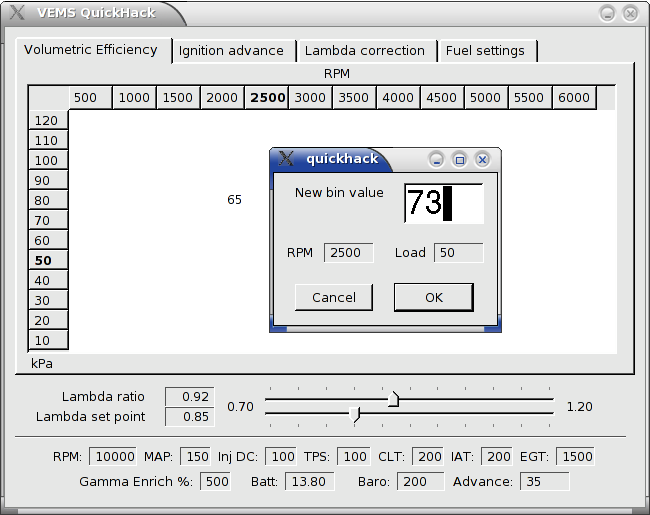Click the Advance field showing 35
Screen dimensions: 650x515
(x=545, y=481)
